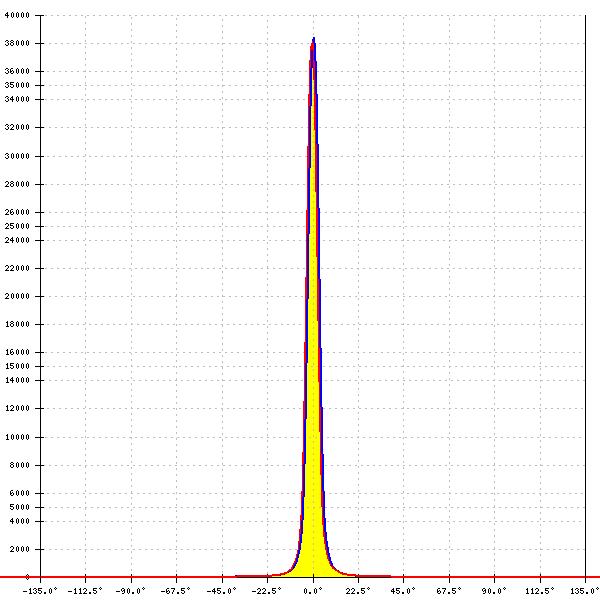Click the 112.5° x-axis label
Screen dimensions: 600x600
pyautogui.click(x=540, y=591)
